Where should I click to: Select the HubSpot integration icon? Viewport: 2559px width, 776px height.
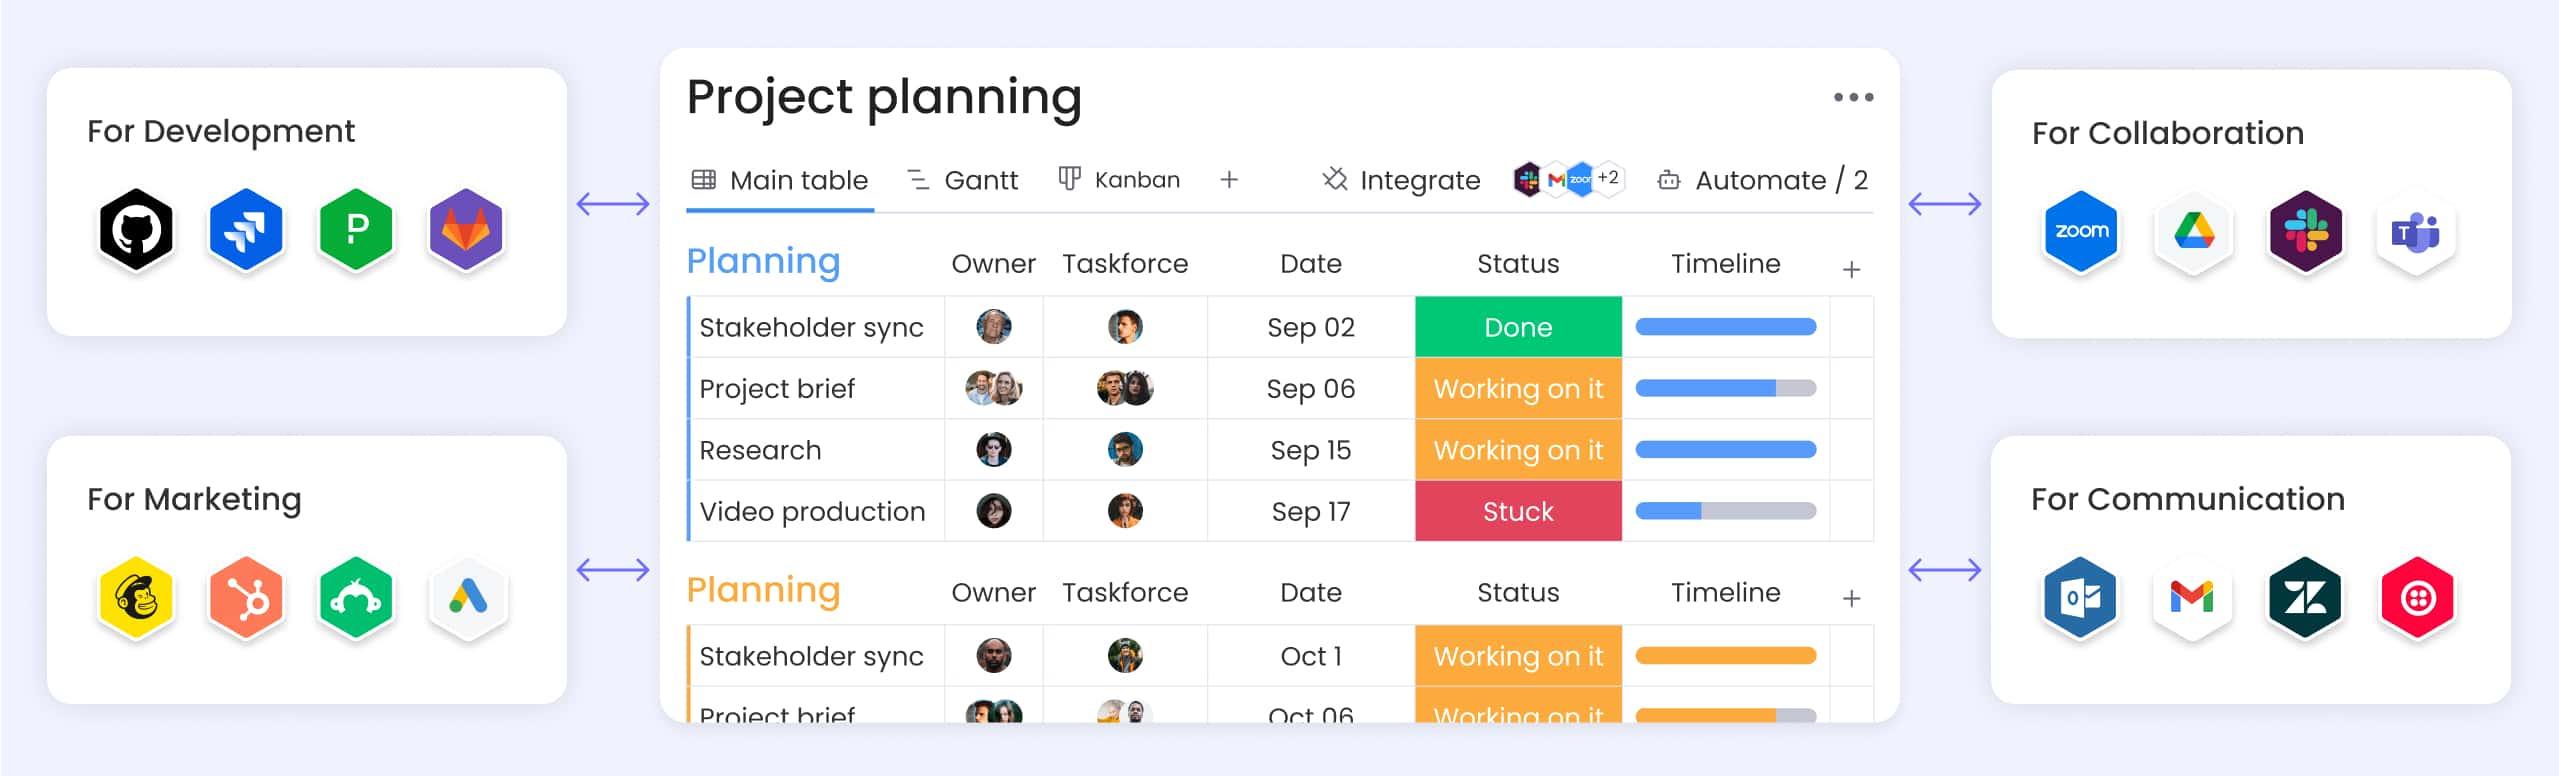point(246,598)
